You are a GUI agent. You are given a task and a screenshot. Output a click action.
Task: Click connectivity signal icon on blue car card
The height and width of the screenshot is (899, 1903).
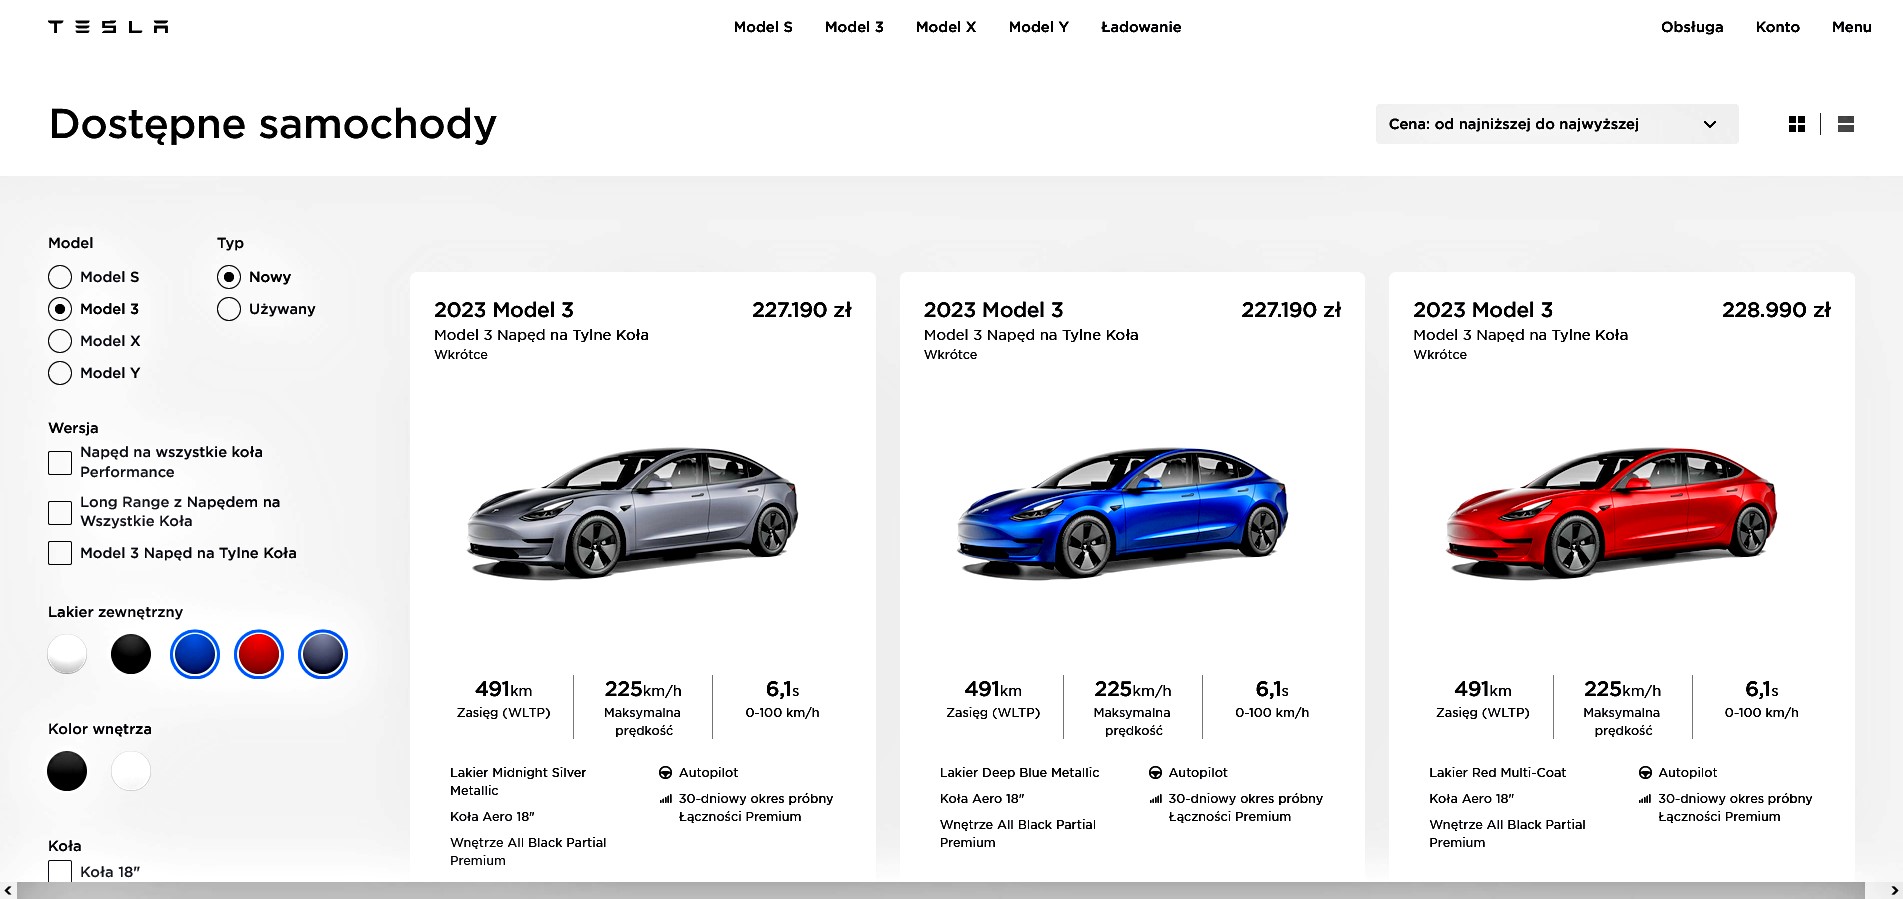[1155, 799]
